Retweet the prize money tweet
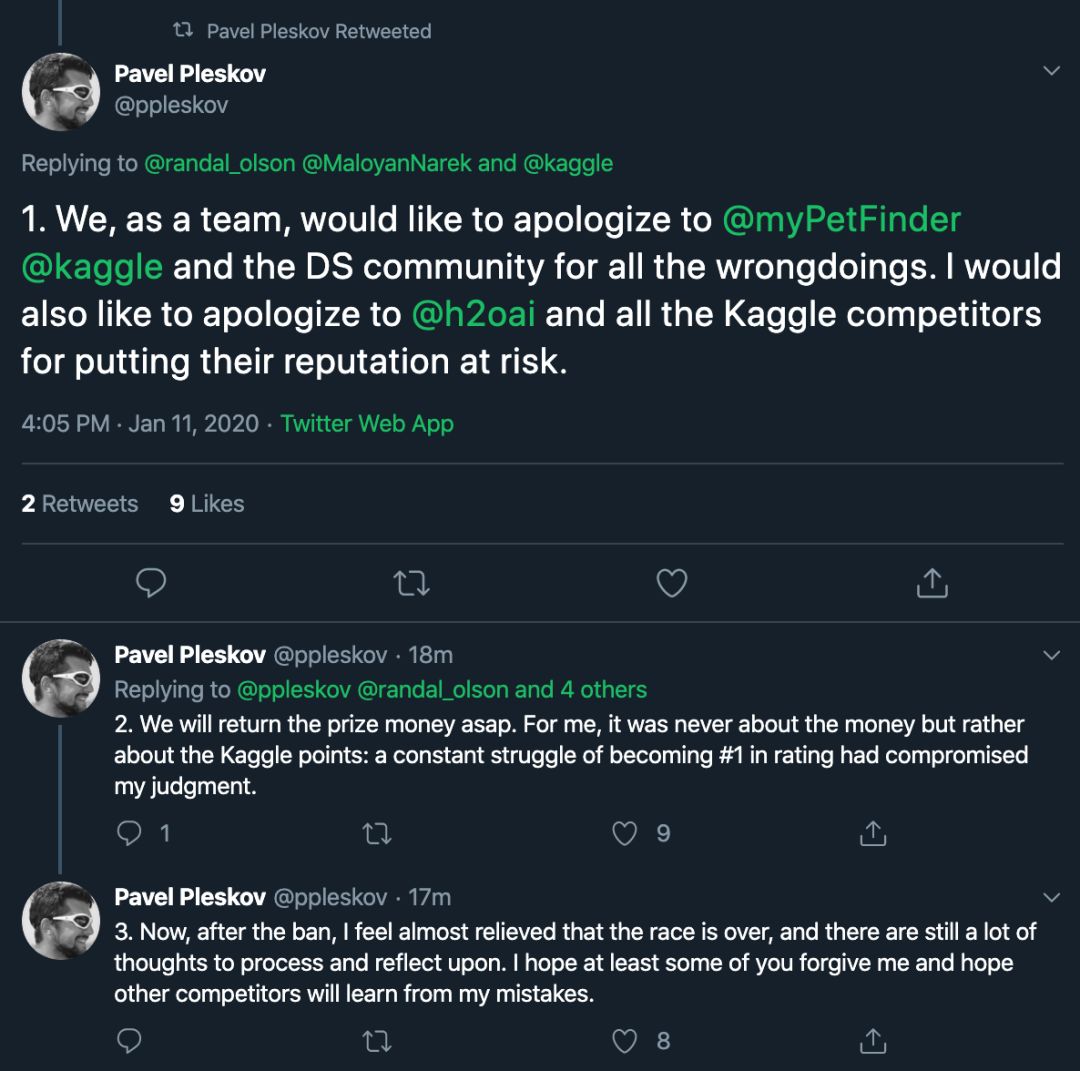The height and width of the screenshot is (1071, 1080). 377,833
